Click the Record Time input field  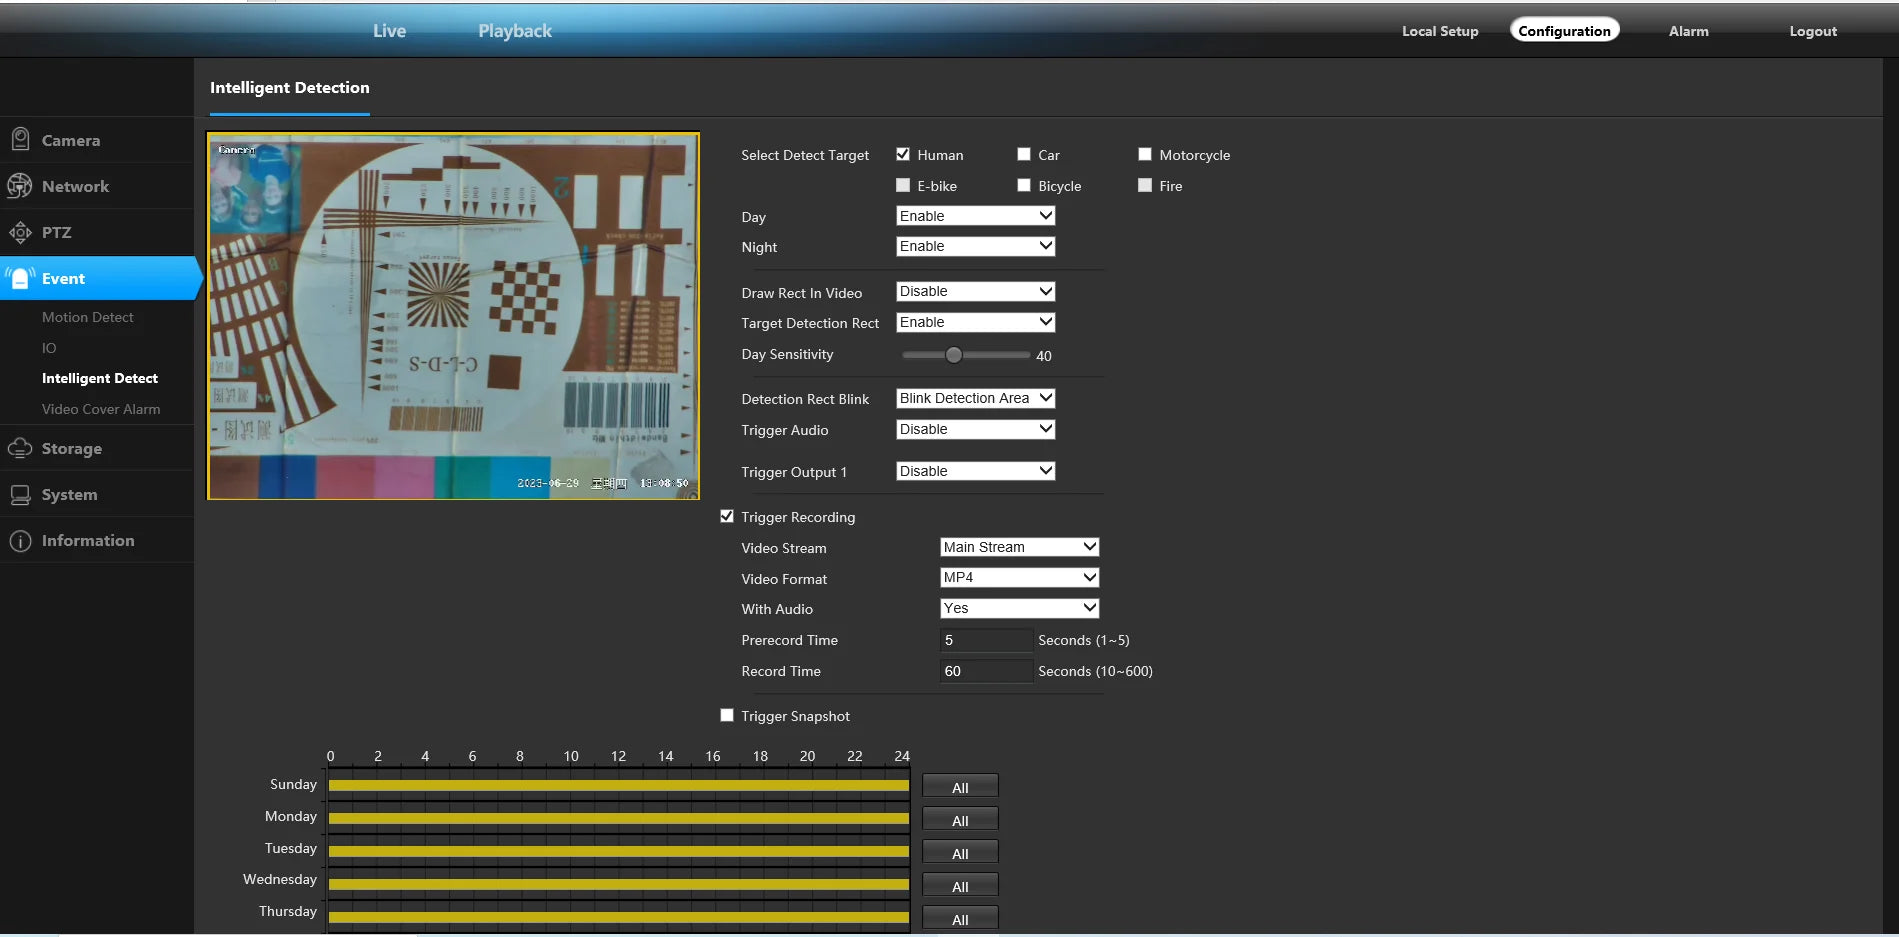click(986, 671)
